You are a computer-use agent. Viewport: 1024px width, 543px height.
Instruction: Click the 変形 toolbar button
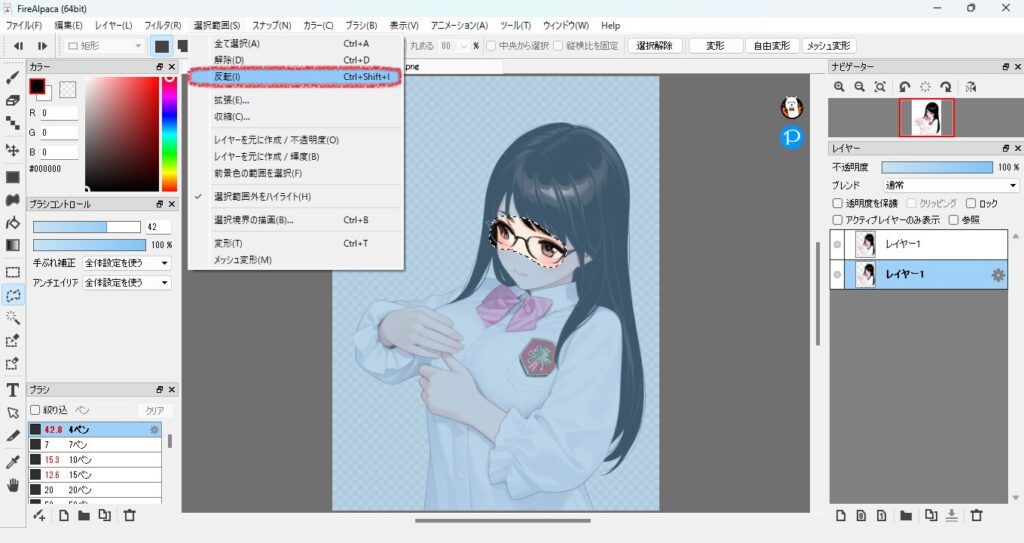[715, 46]
